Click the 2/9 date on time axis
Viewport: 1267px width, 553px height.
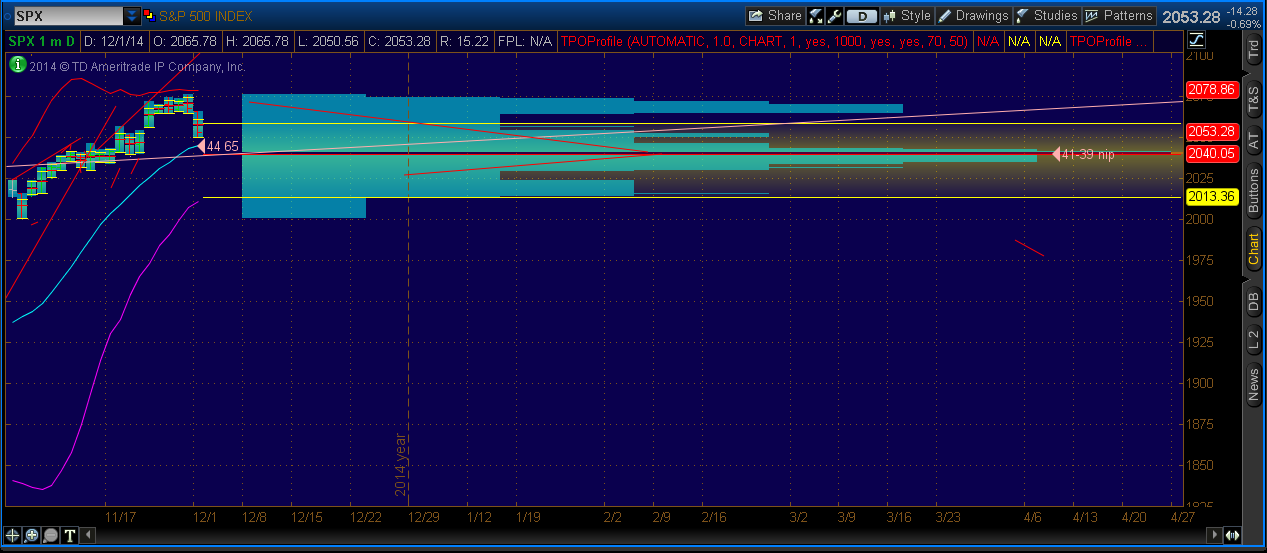coord(662,517)
